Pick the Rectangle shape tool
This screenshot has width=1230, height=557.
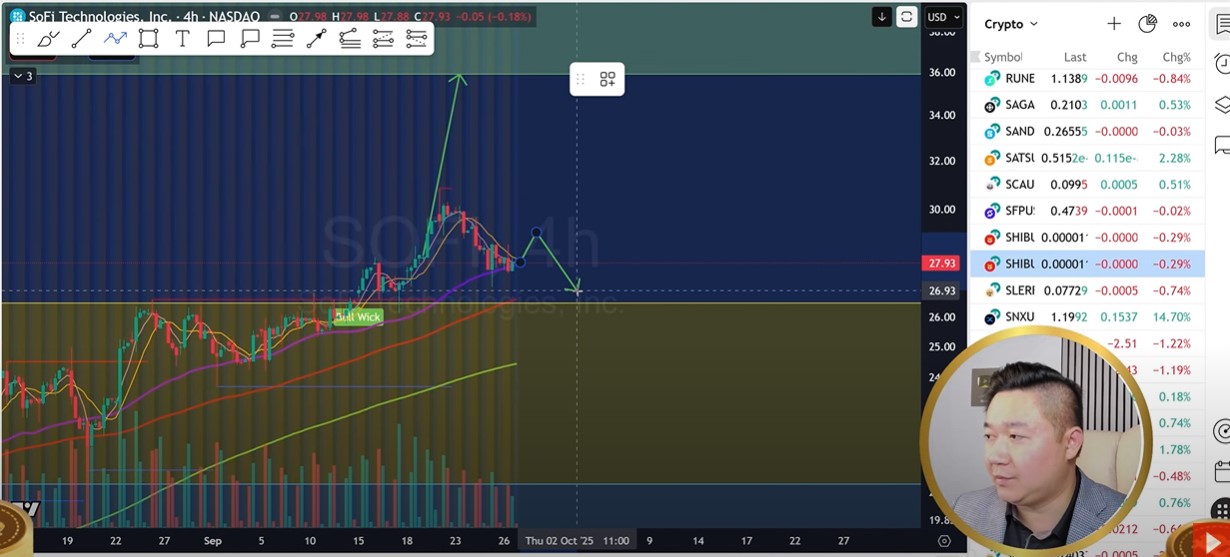pyautogui.click(x=149, y=39)
